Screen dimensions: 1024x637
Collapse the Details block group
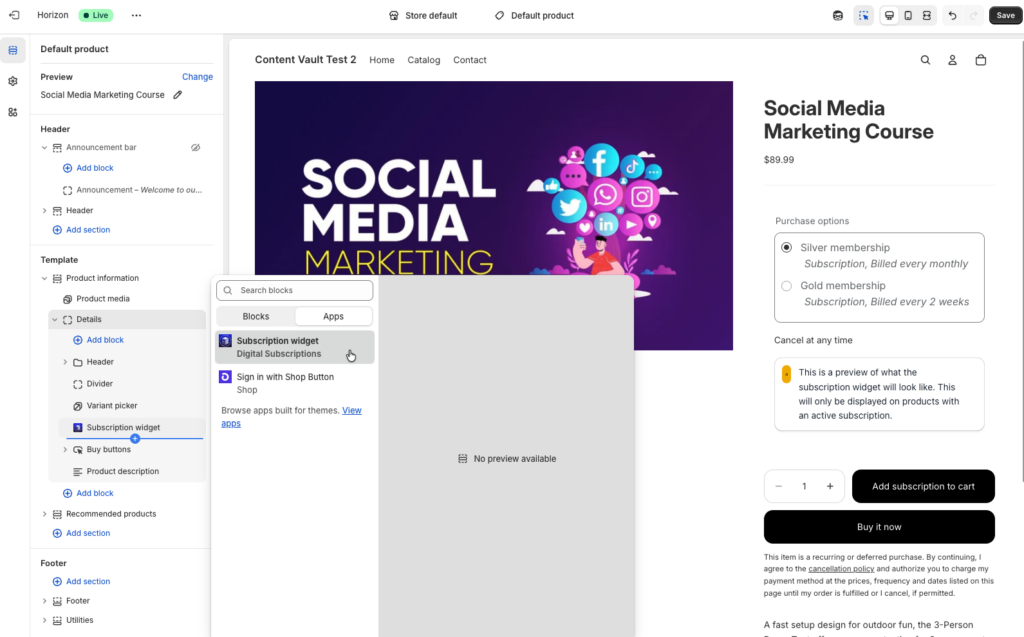pos(55,320)
